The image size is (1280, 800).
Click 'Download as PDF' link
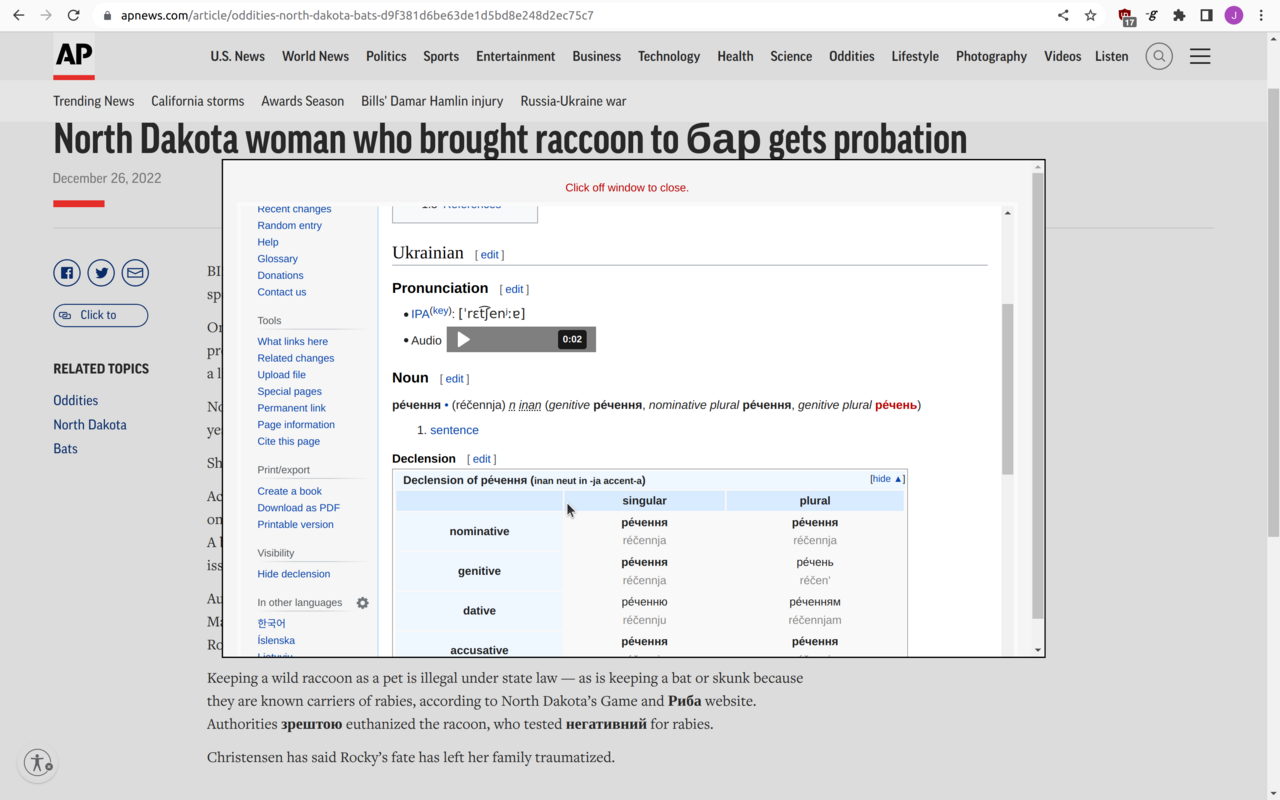(298, 508)
